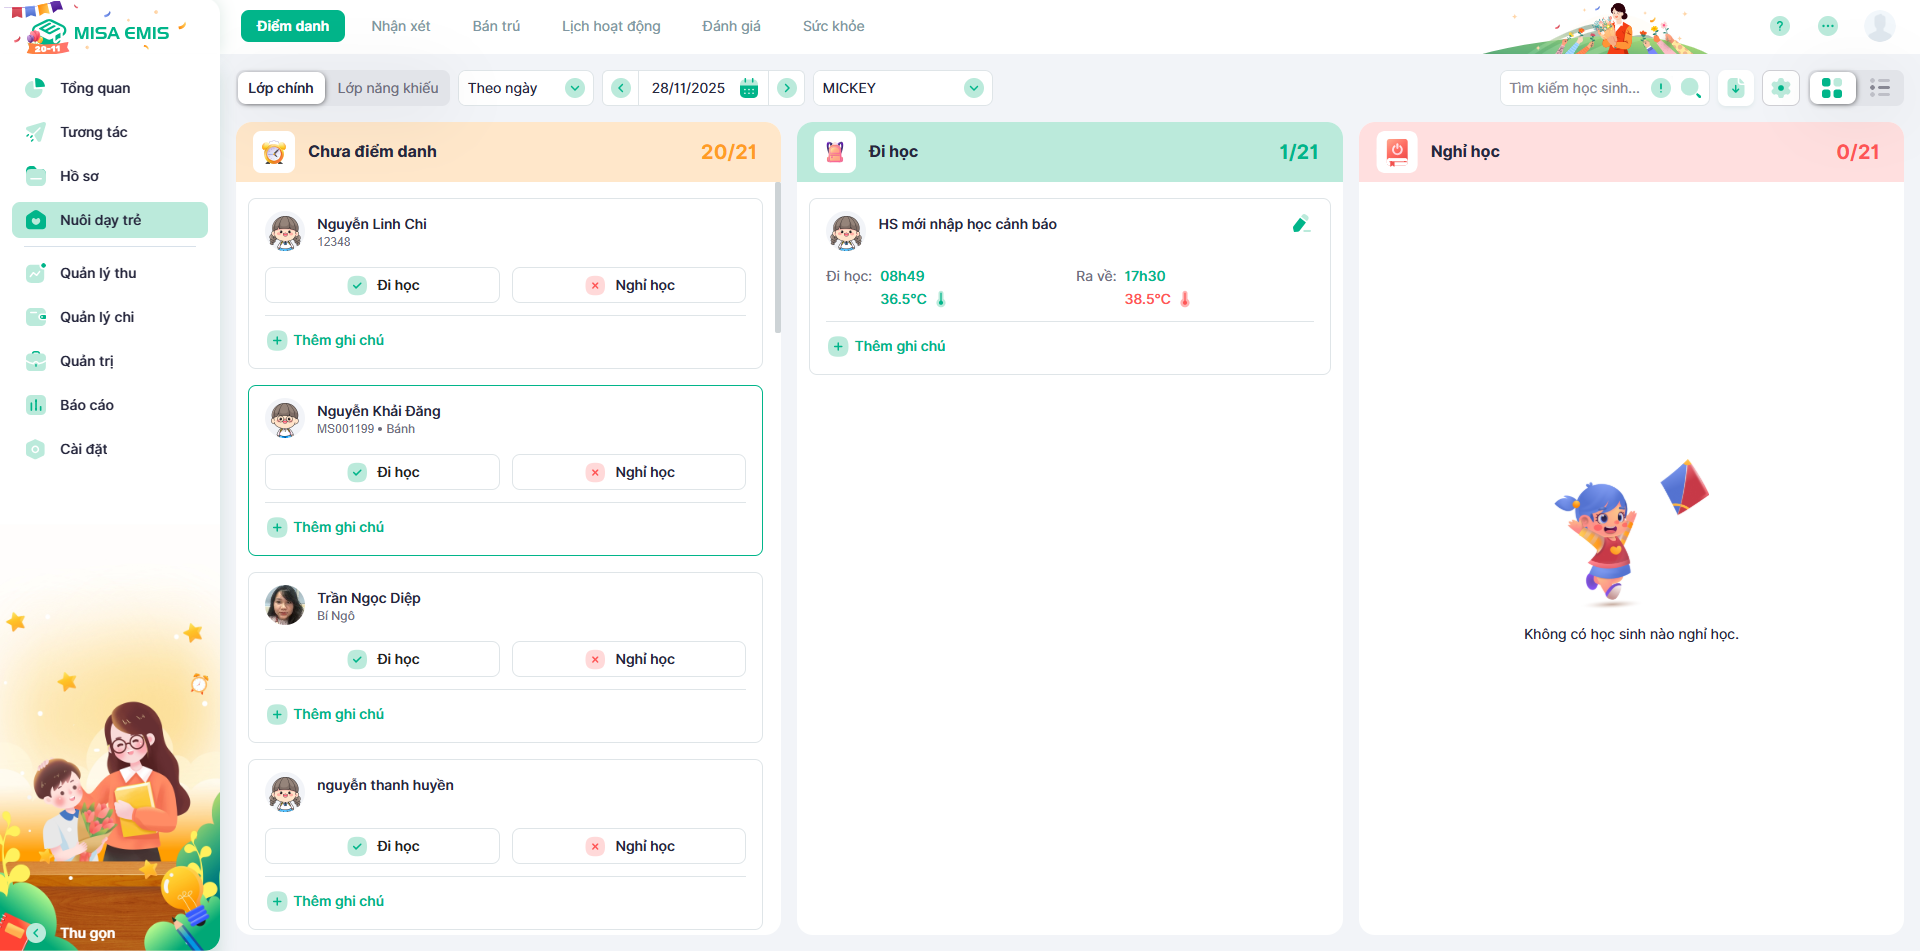Switch to the Nhận xét tab

401,26
